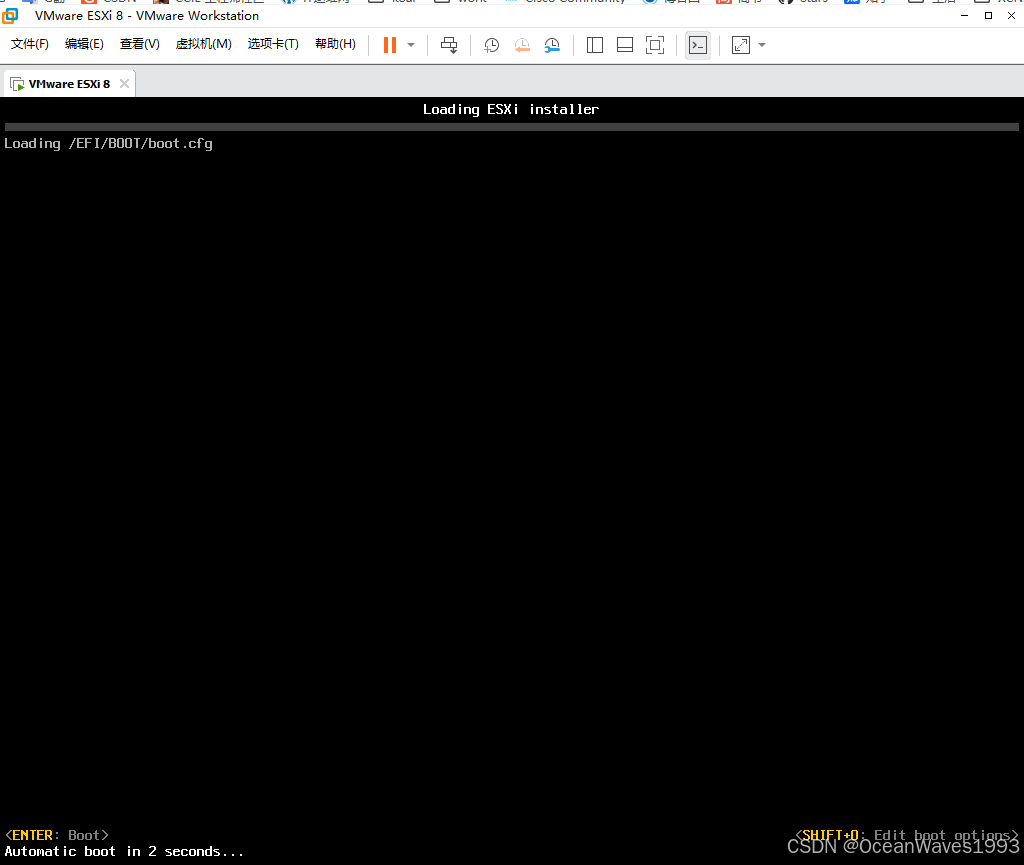Click the 'Loading ESXi installer' heading
The height and width of the screenshot is (865, 1024).
point(511,110)
